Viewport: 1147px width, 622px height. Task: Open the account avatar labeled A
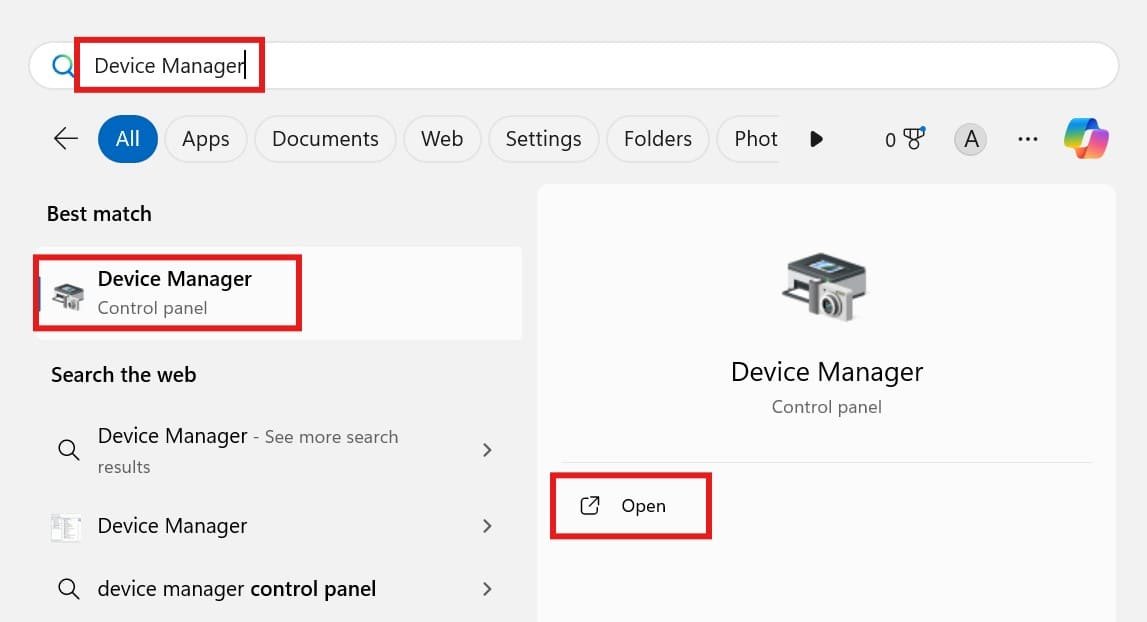(970, 139)
